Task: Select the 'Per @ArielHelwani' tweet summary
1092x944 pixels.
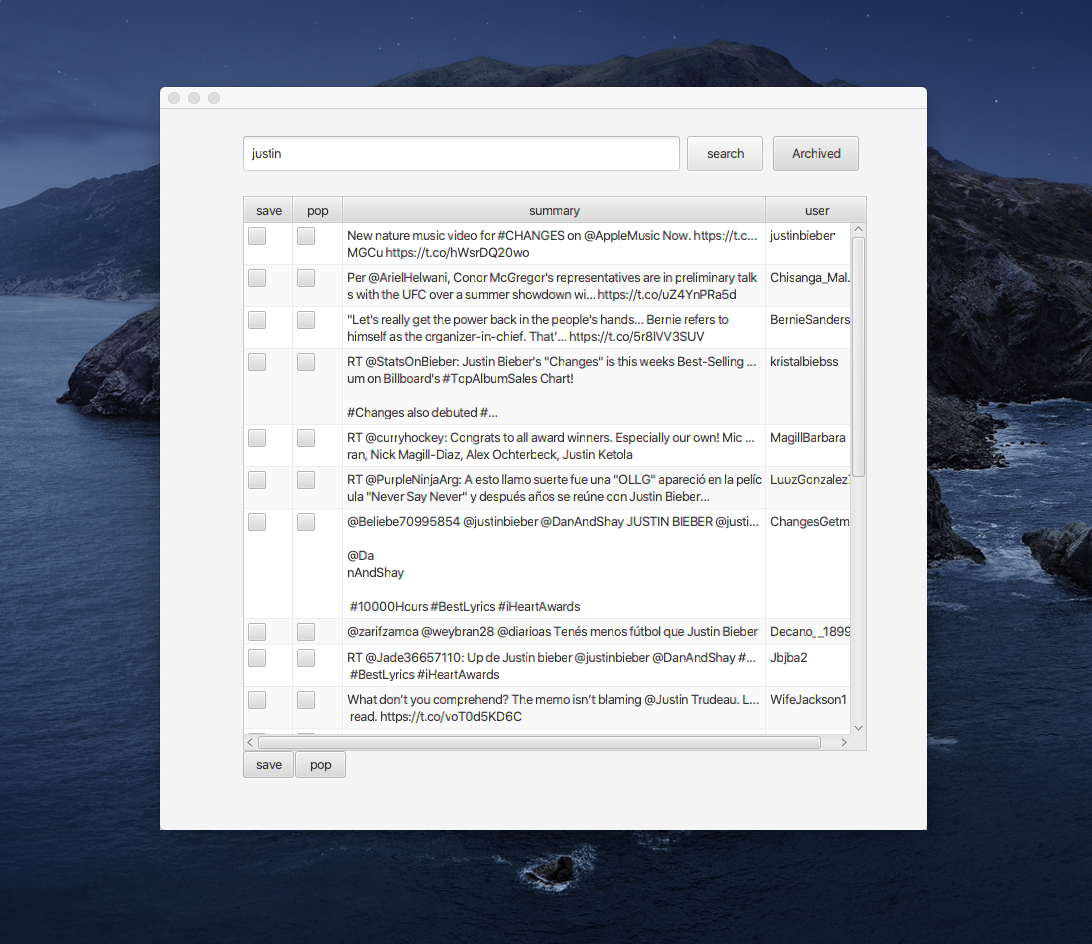Action: [554, 286]
